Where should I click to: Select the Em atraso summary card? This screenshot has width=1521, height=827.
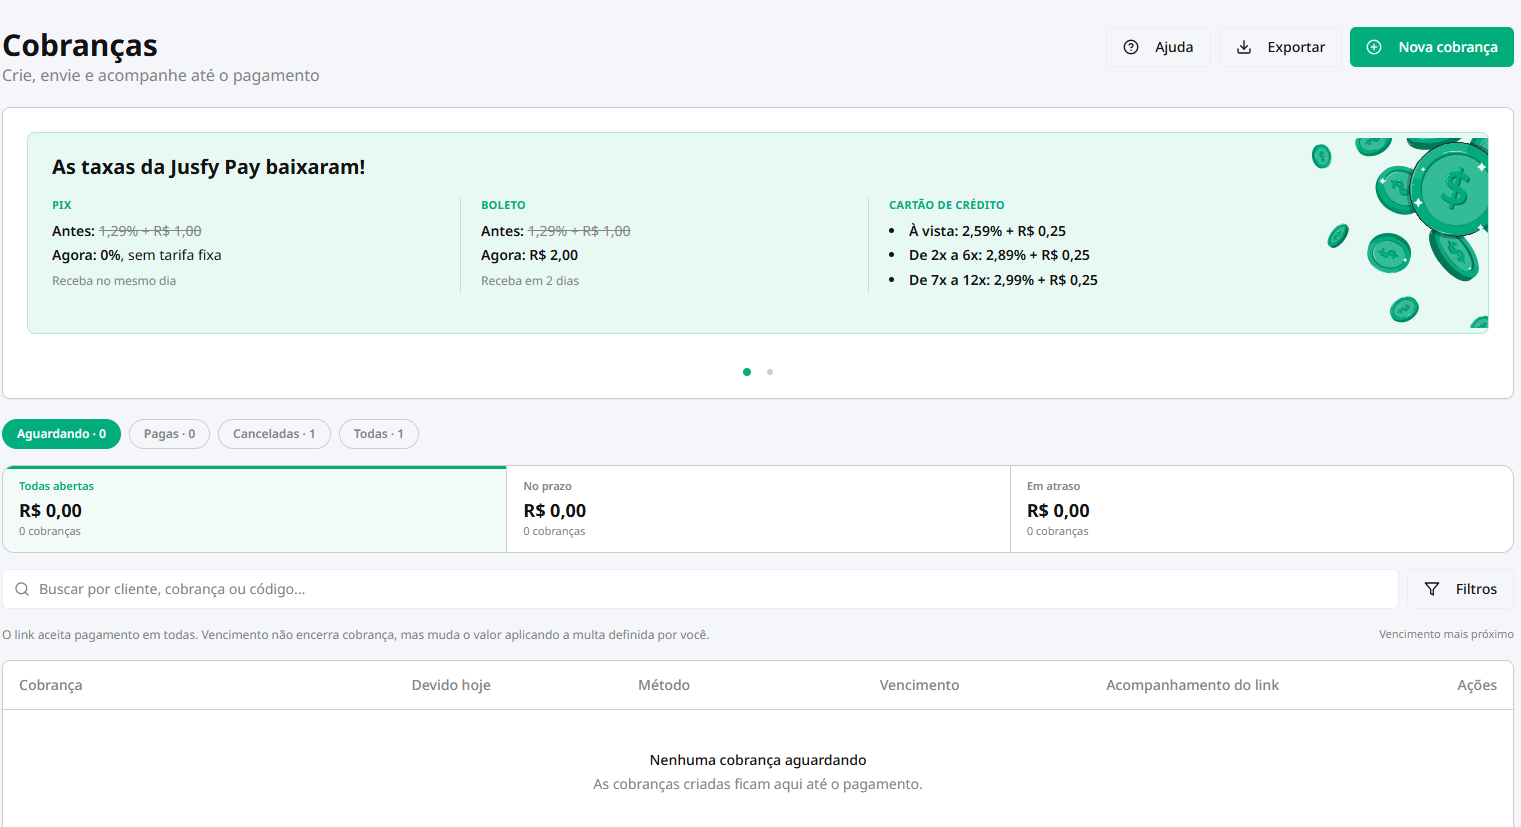1261,509
